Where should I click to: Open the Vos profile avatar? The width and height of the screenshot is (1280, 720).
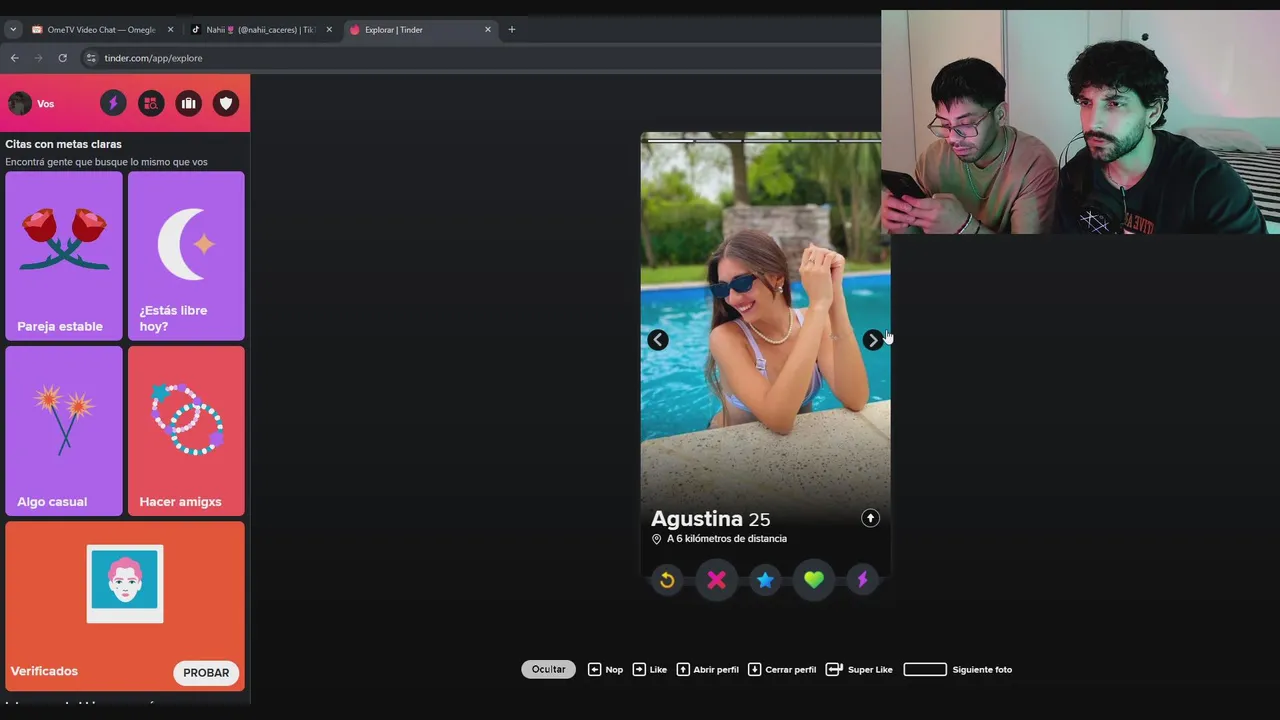(x=20, y=103)
